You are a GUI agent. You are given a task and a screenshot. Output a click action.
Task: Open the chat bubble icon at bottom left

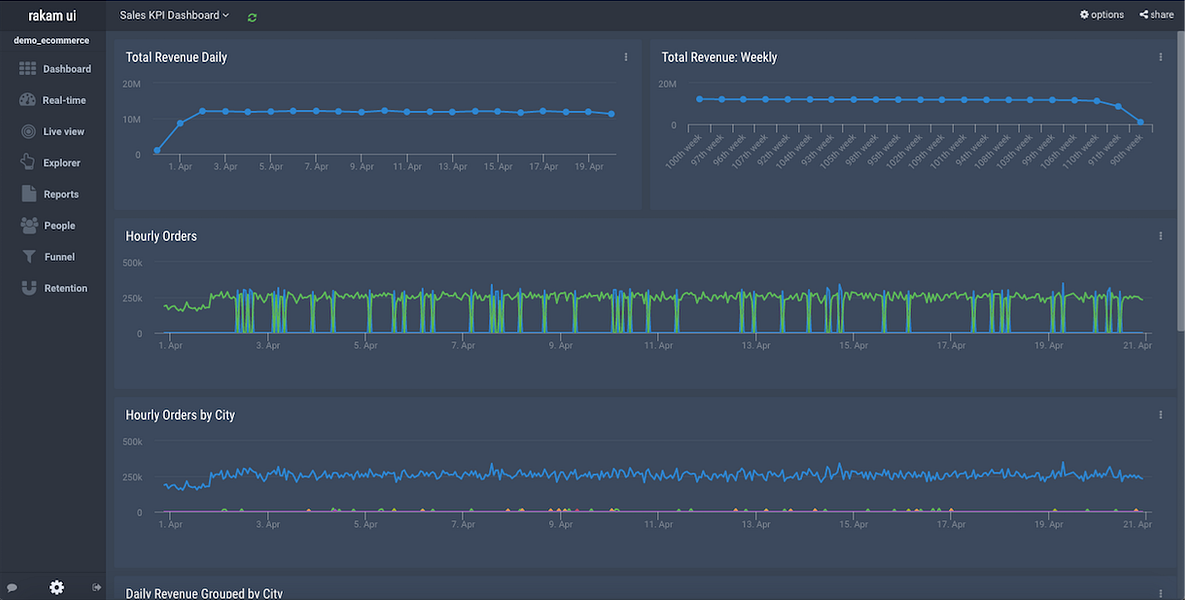coord(12,587)
